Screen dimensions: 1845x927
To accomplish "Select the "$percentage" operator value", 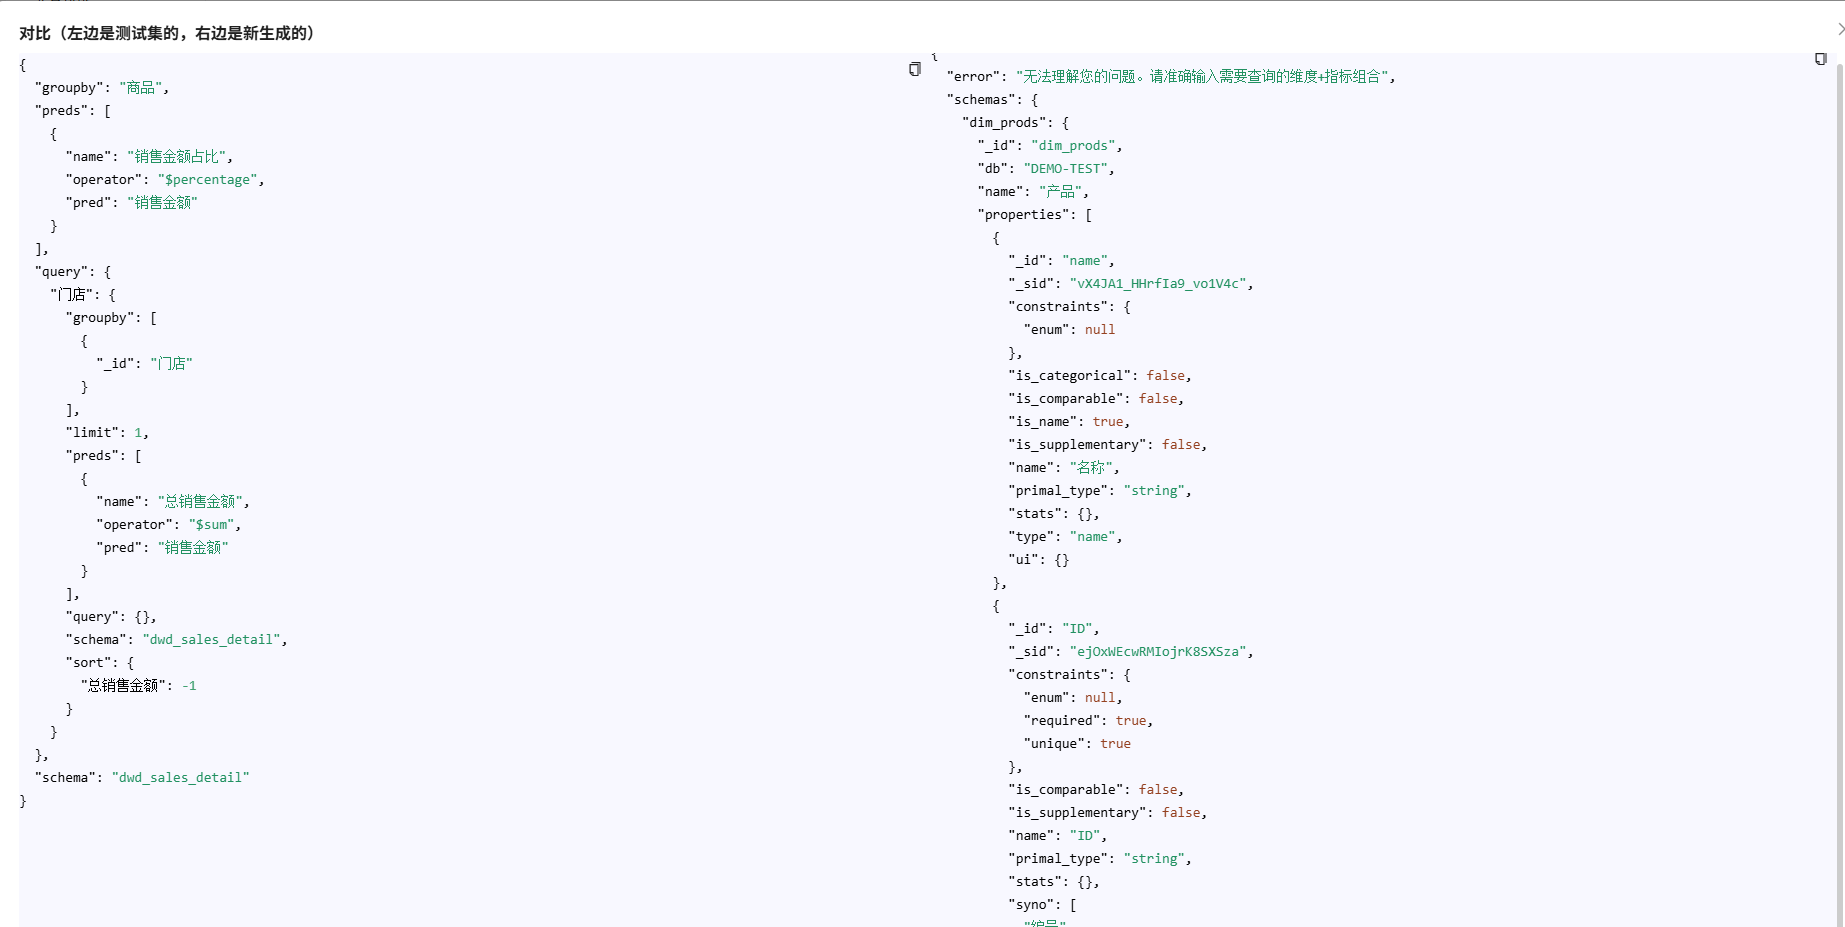I will (207, 179).
